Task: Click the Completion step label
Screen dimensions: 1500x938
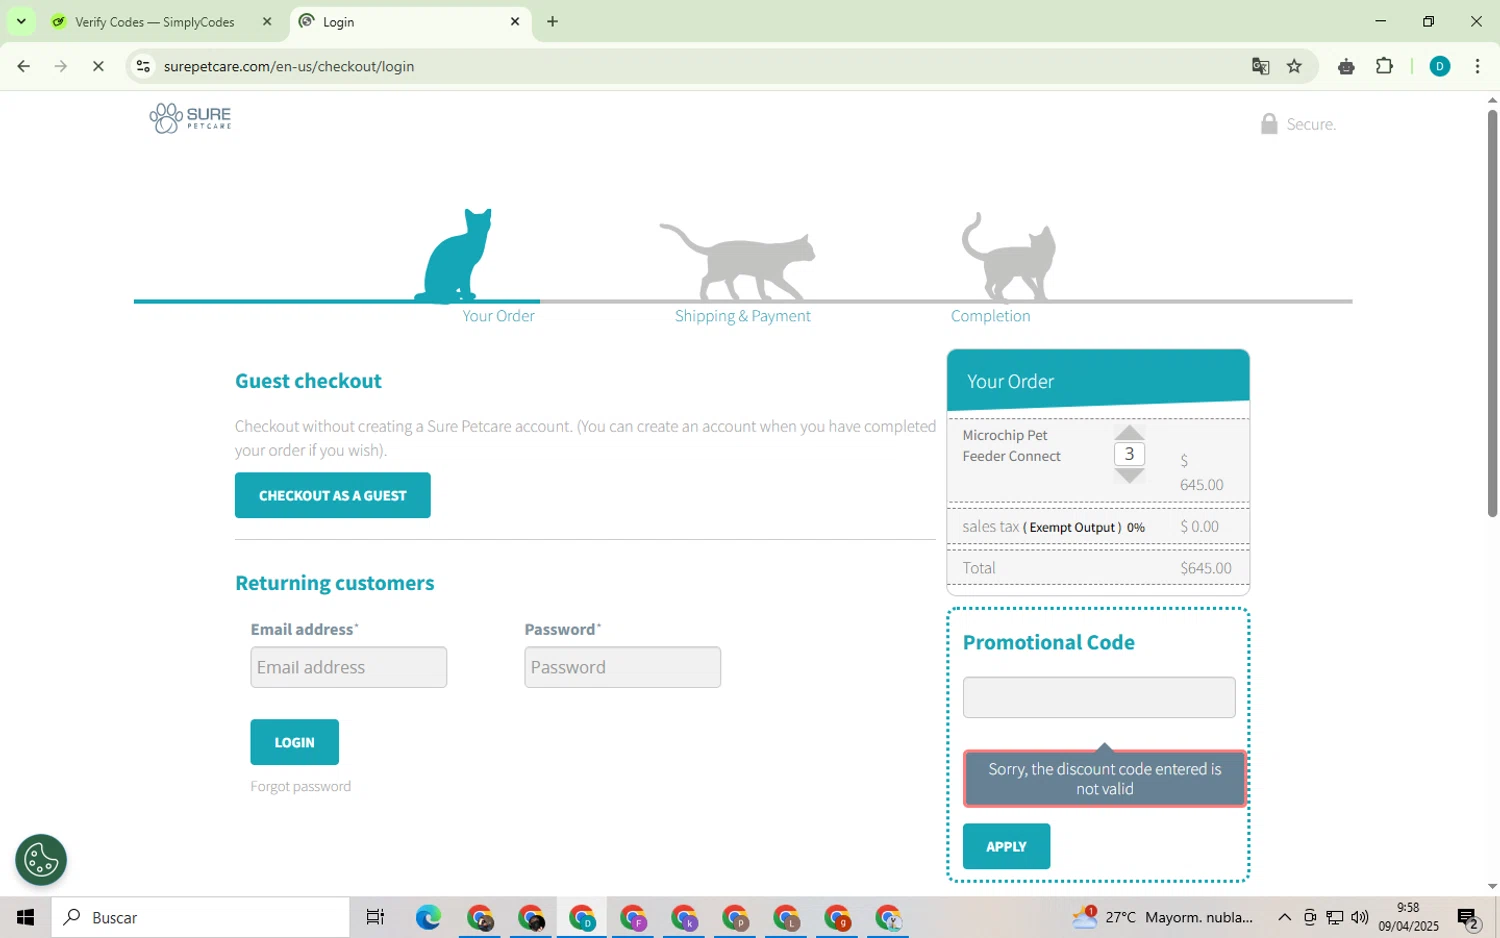Action: (990, 316)
